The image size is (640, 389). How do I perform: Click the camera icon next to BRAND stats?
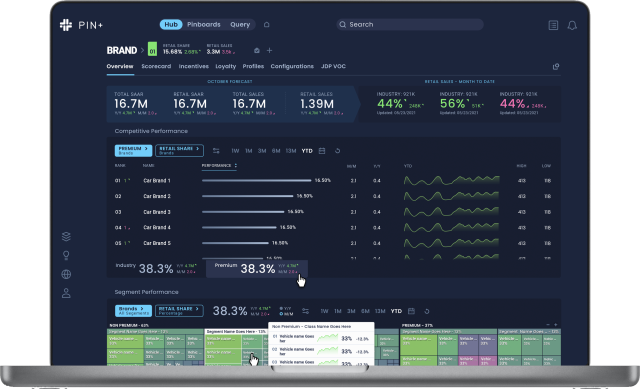point(257,51)
